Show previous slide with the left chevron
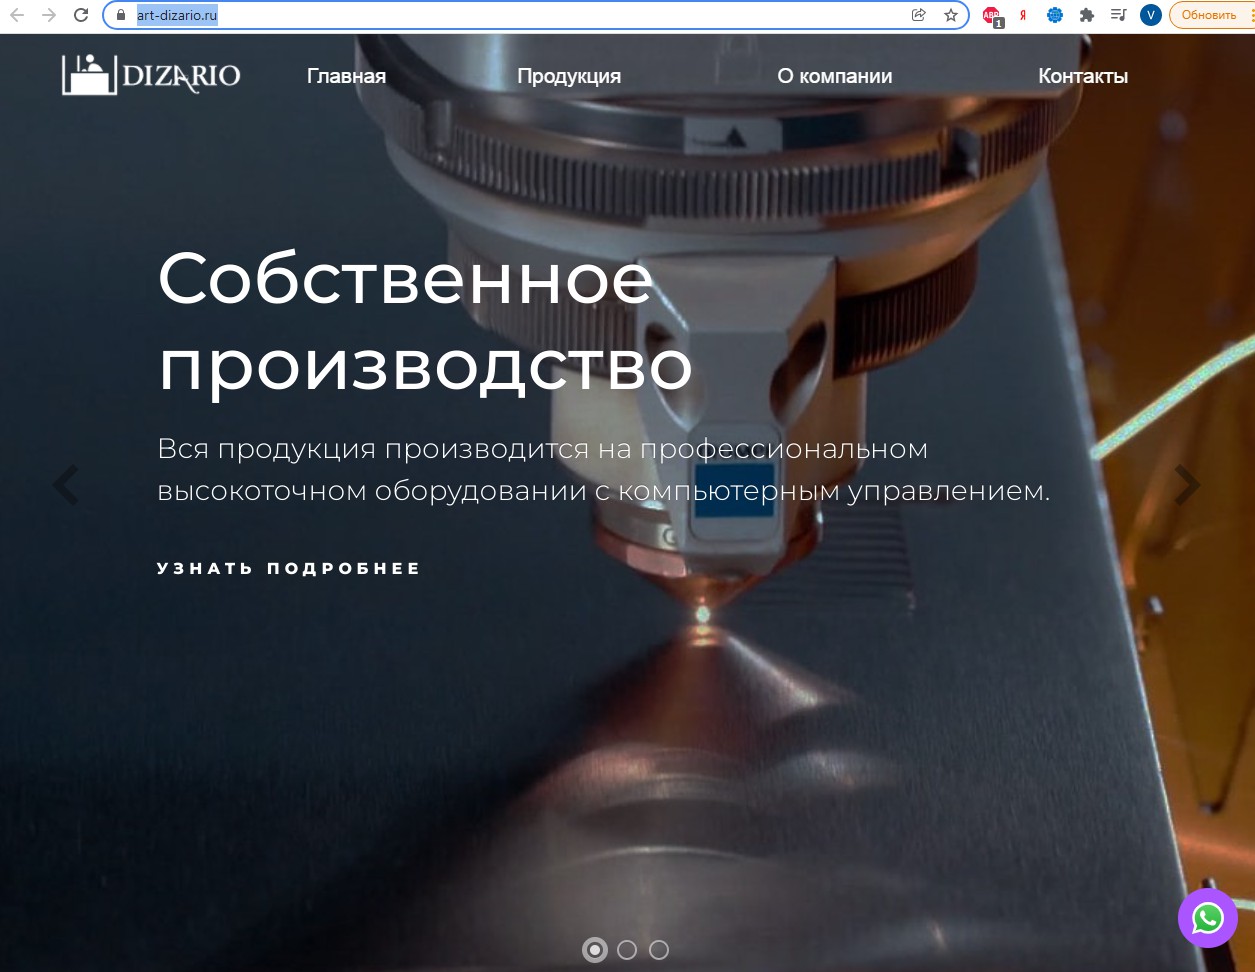Screen dimensions: 1255x972 tap(66, 485)
